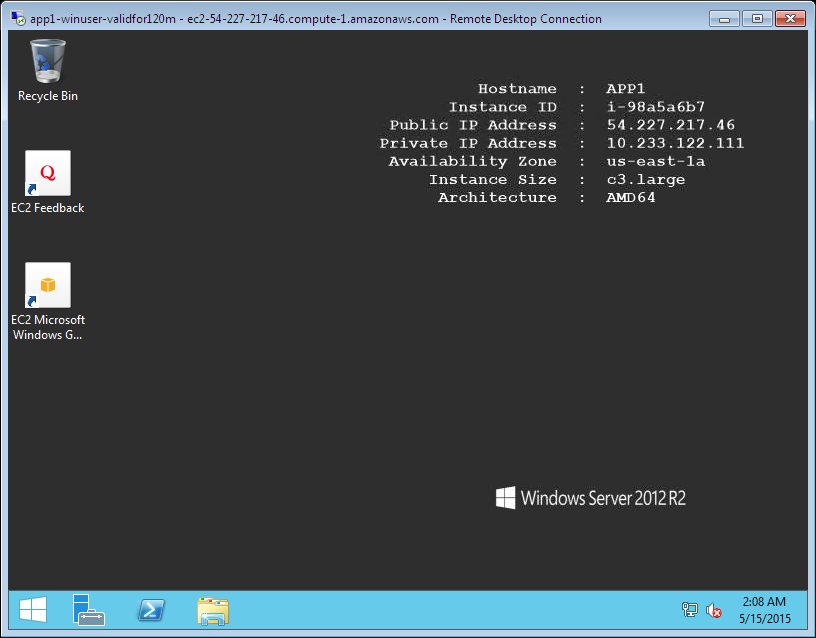Select the EC2 Feedback shortcut icon

[47, 174]
